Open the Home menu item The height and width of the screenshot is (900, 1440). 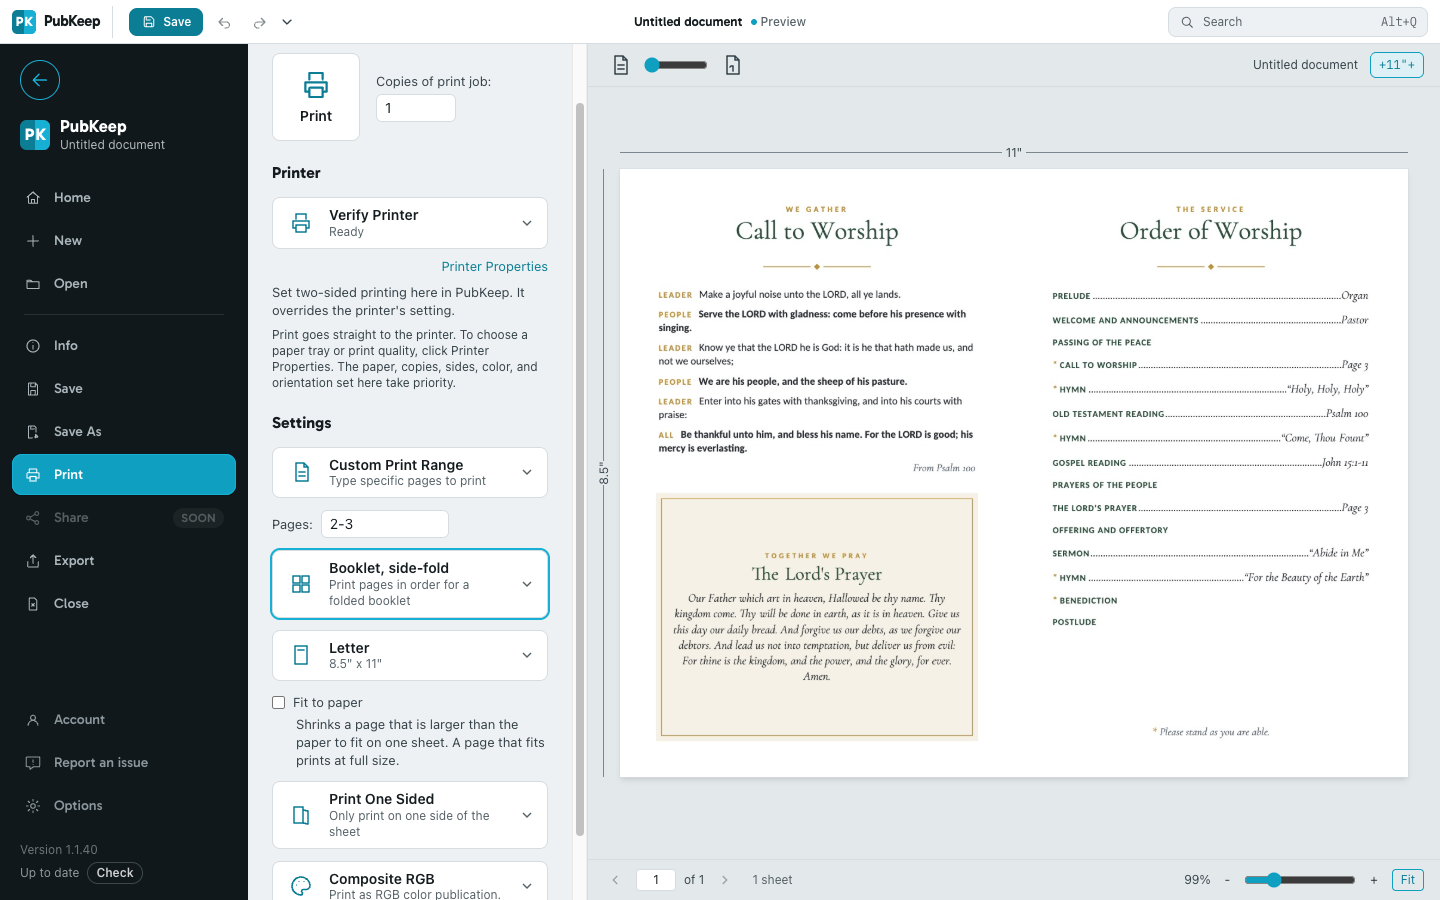(x=124, y=198)
